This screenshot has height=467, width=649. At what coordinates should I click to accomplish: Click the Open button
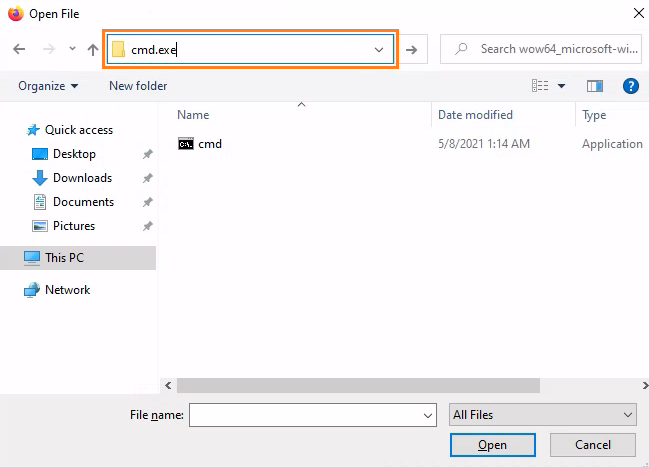493,445
